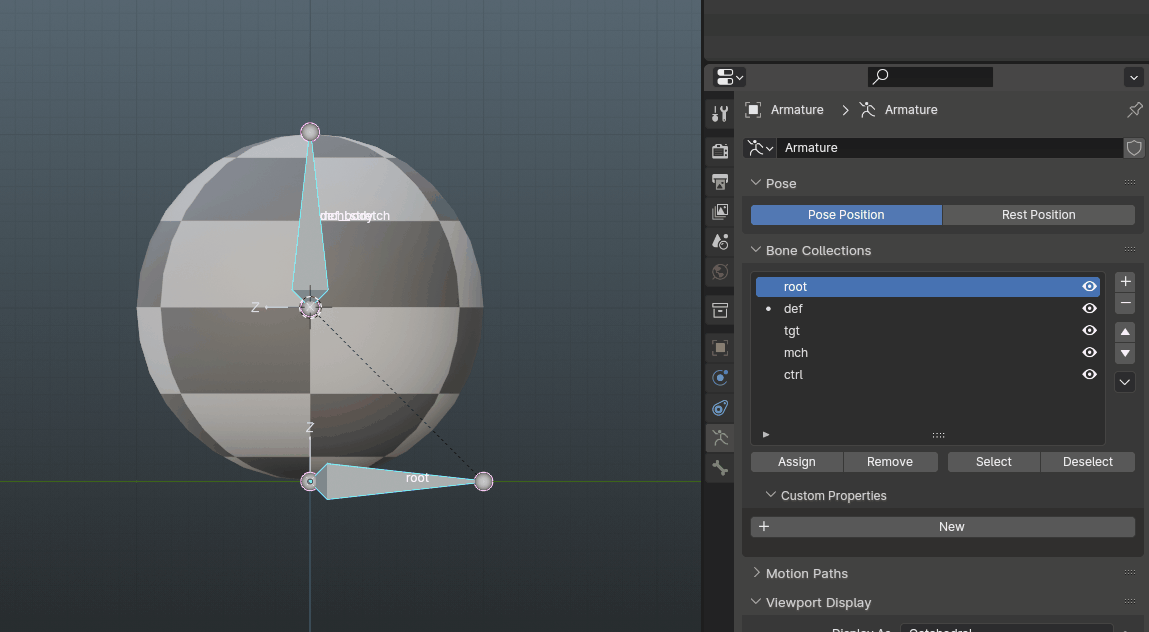Viewport: 1149px width, 632px height.
Task: Select the mch bone collection
Action: [796, 353]
